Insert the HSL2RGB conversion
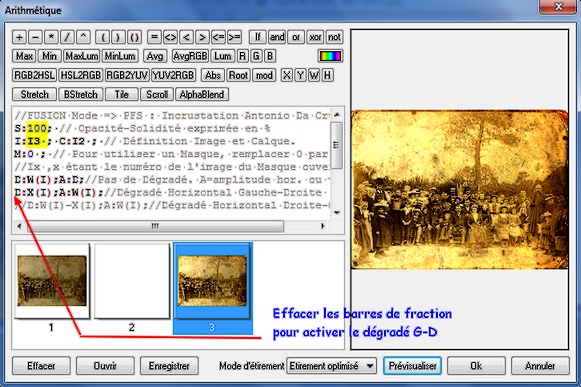The height and width of the screenshot is (387, 581). (80, 76)
